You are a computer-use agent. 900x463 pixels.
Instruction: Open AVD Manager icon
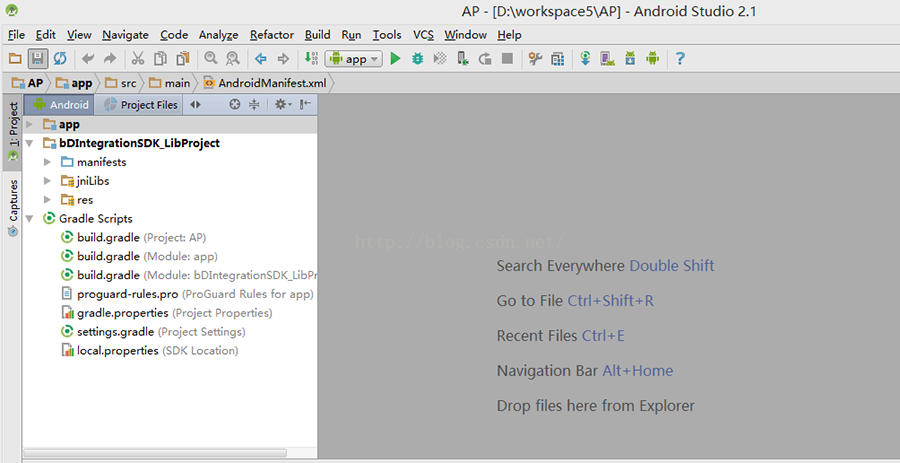pyautogui.click(x=608, y=59)
